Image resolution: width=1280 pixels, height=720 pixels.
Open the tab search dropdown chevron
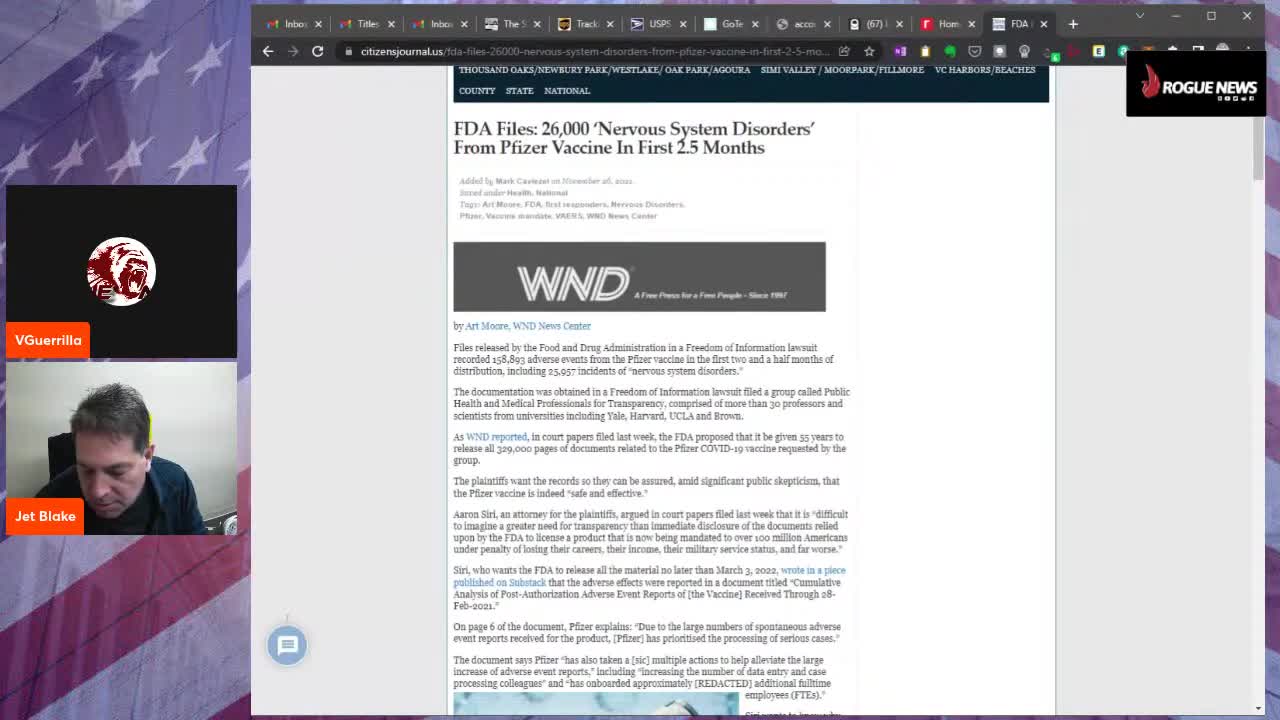(1139, 16)
